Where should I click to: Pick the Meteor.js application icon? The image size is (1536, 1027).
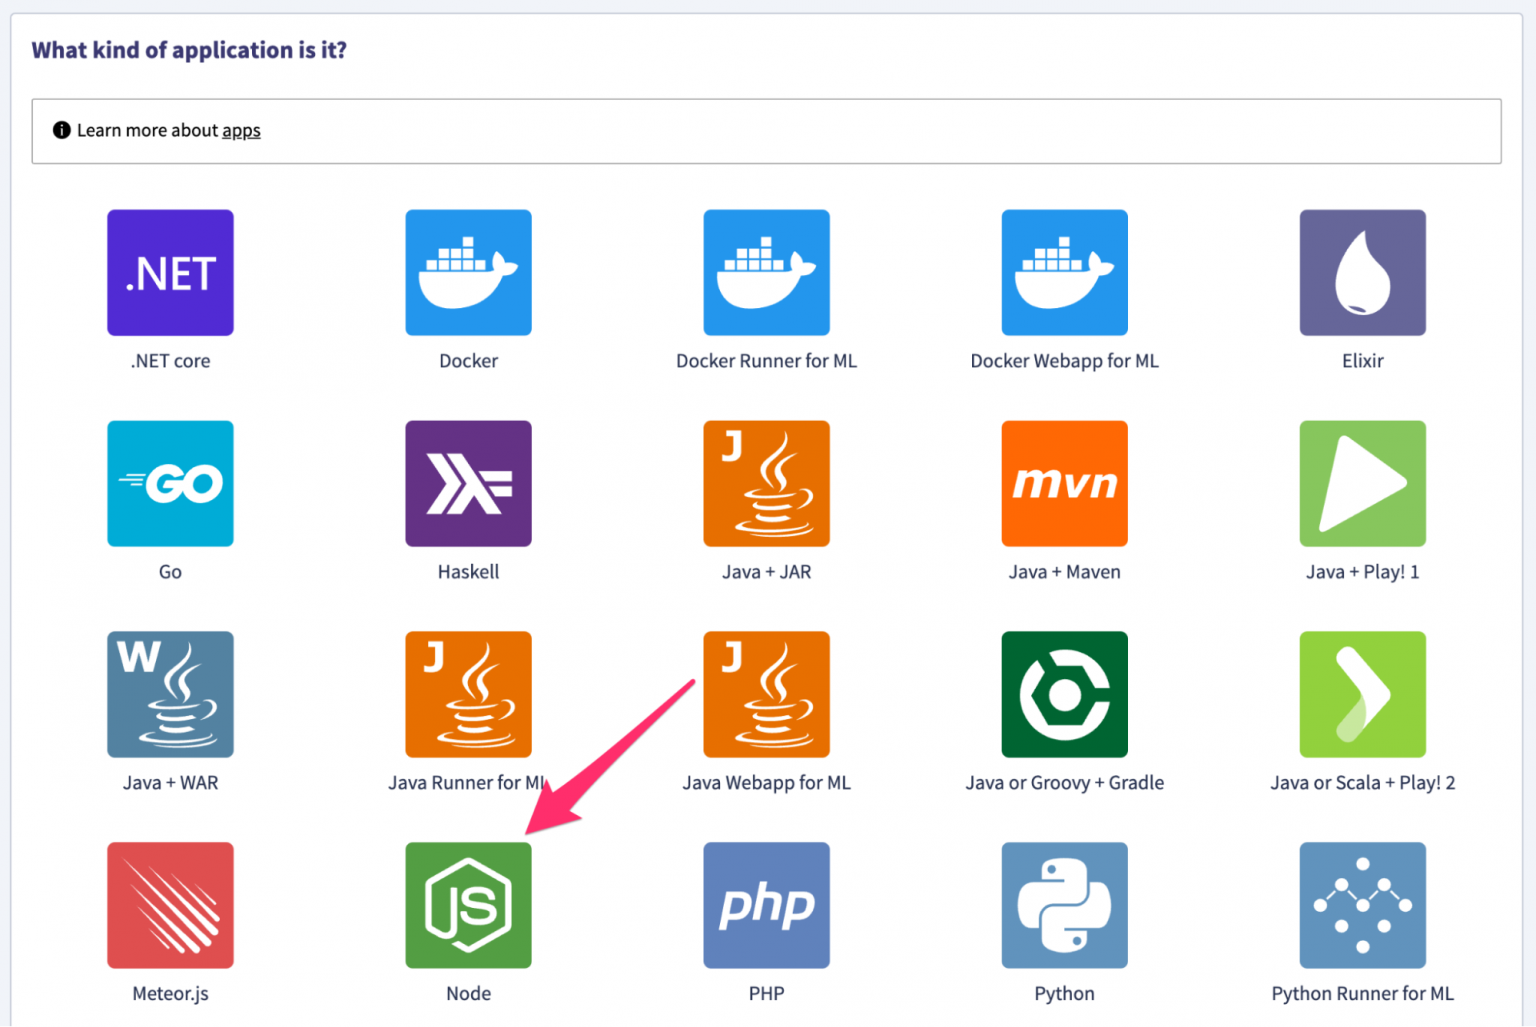(170, 905)
